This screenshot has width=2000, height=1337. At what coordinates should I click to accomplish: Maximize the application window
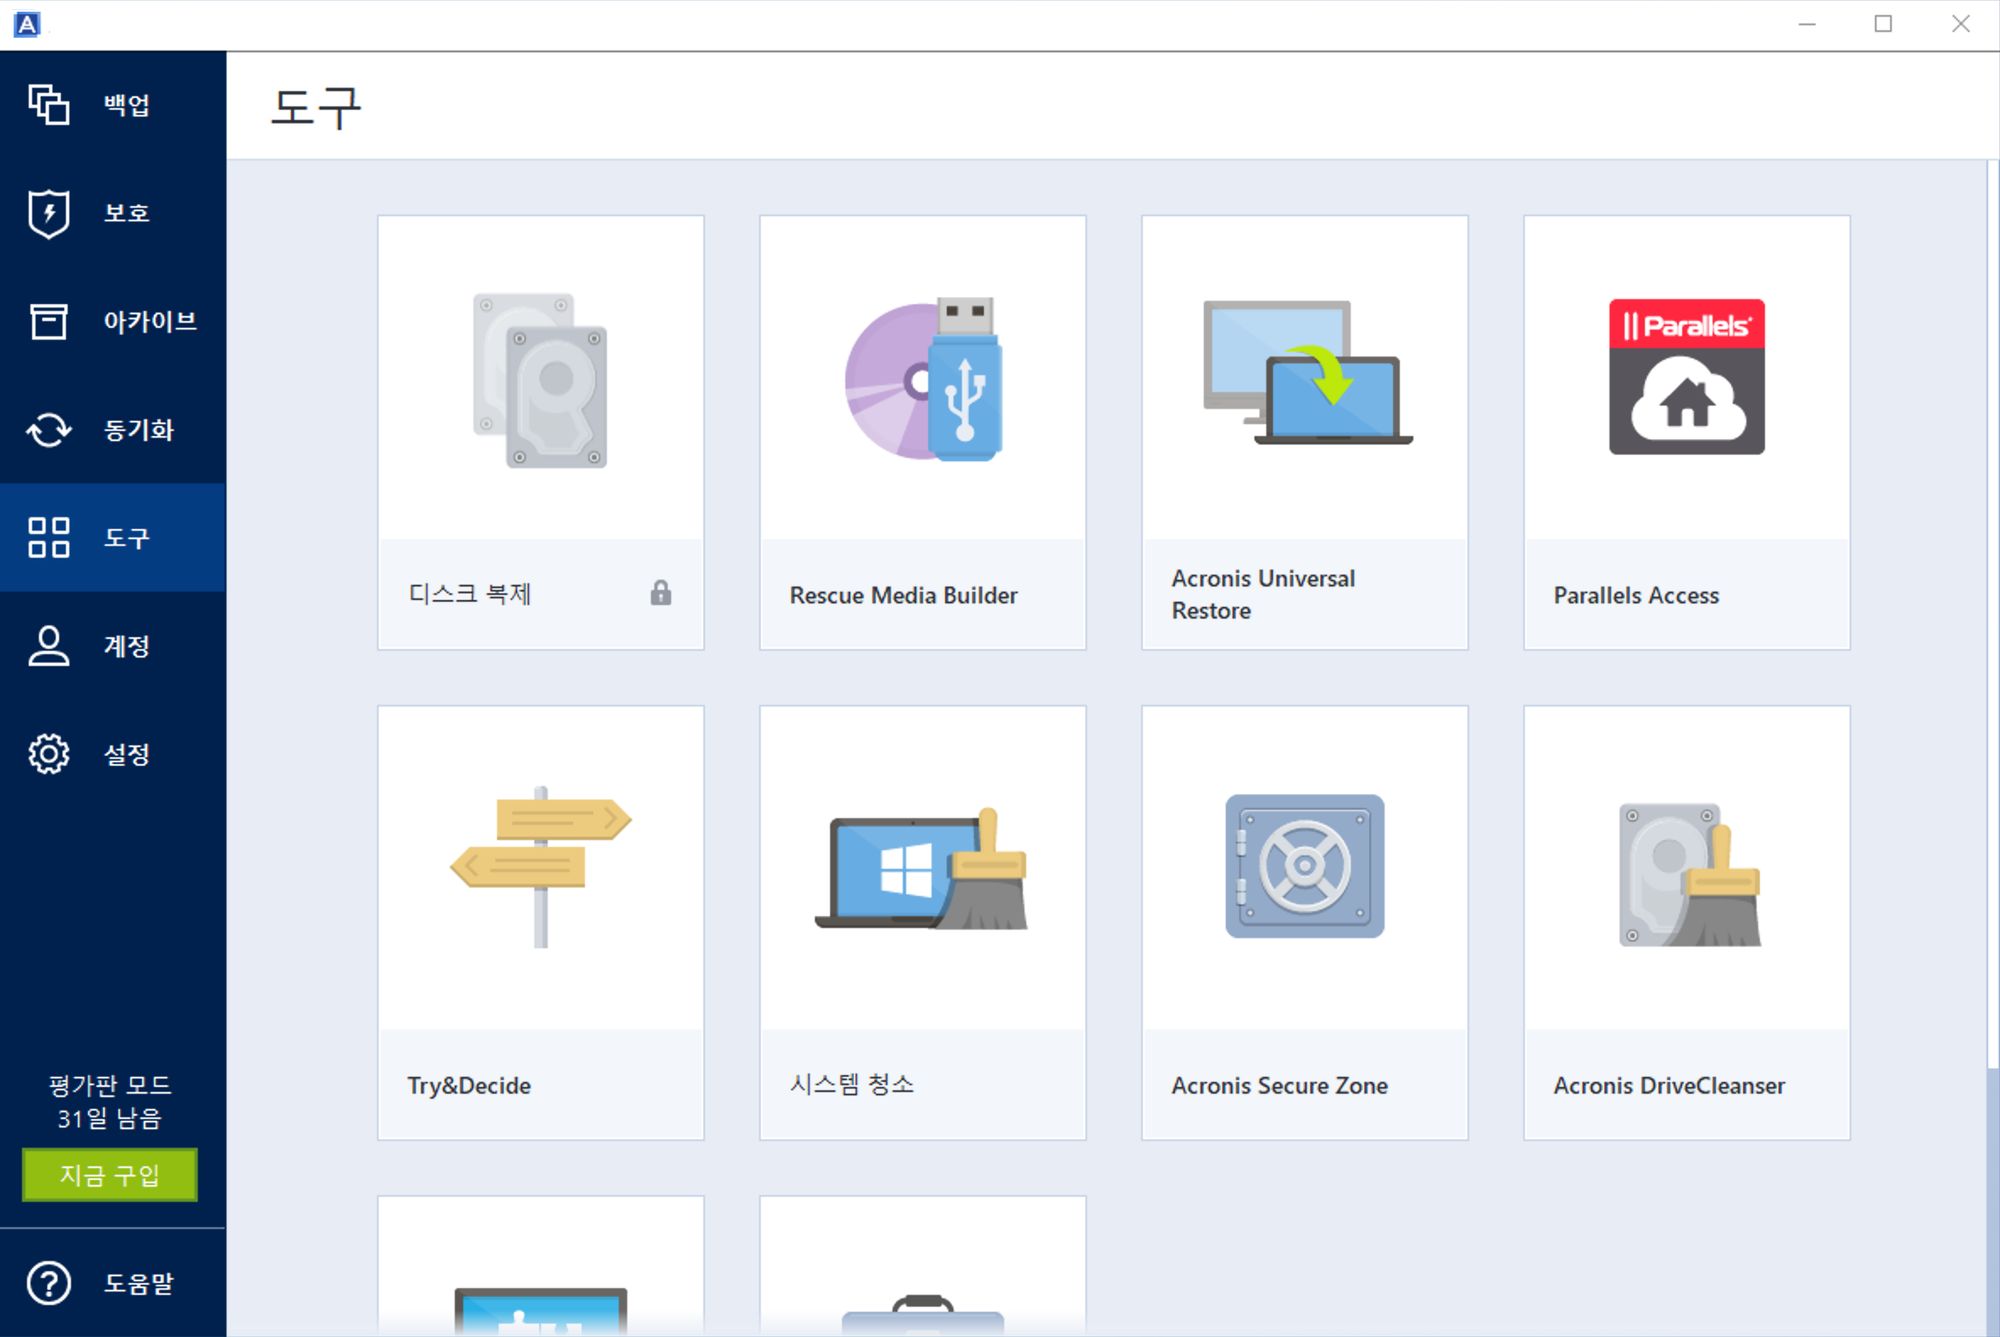1883,24
